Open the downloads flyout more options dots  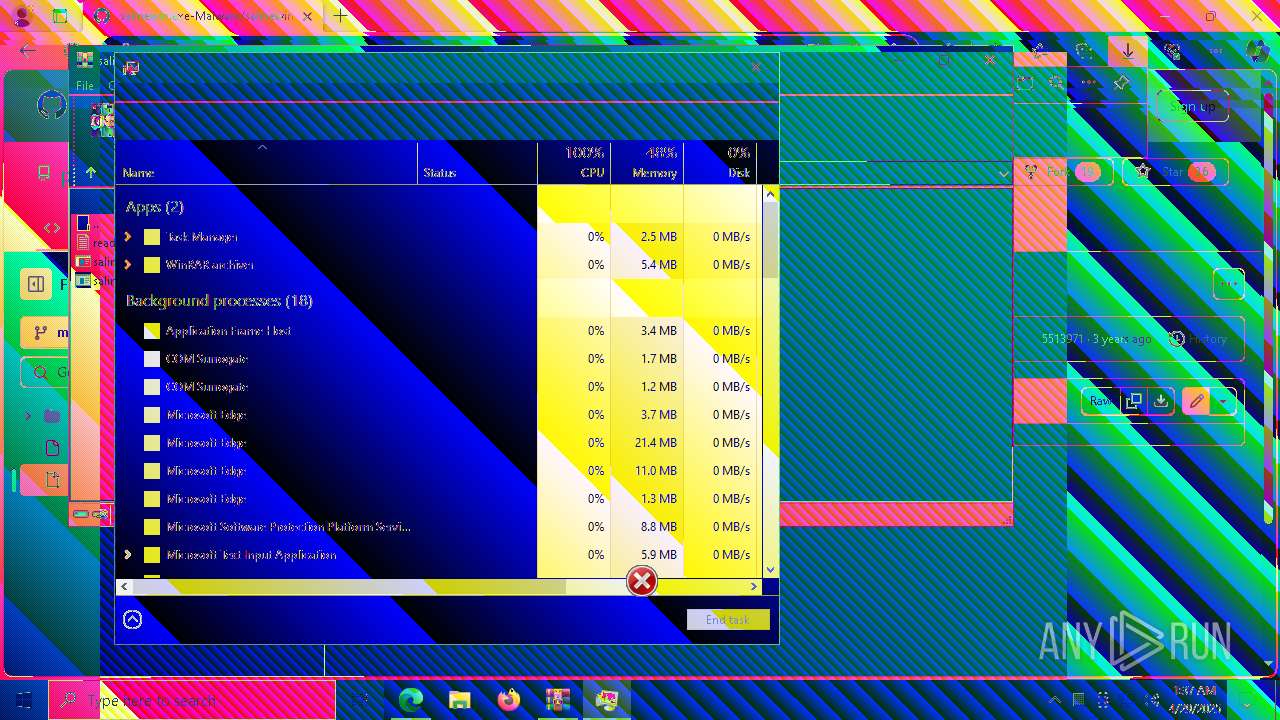click(1089, 83)
